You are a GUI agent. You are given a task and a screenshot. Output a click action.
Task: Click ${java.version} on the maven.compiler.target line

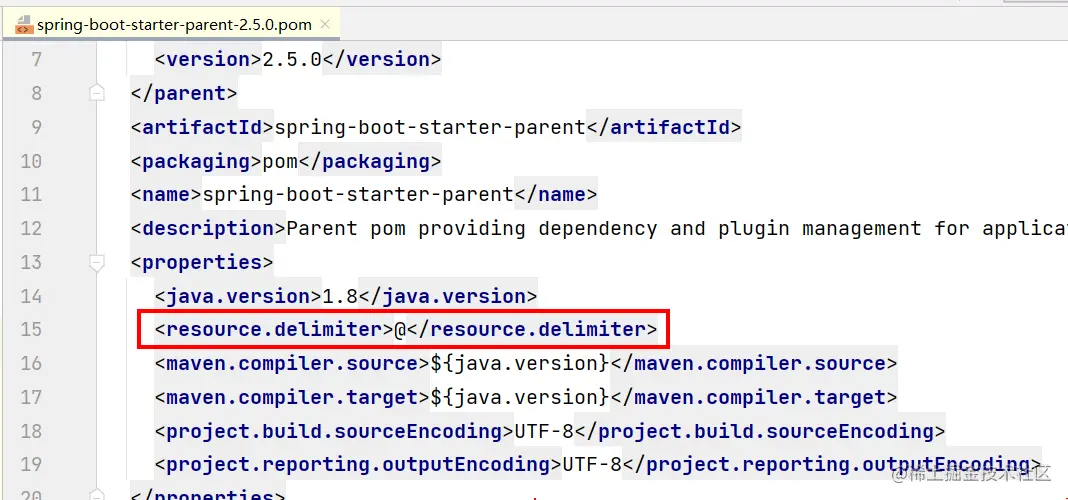point(520,397)
